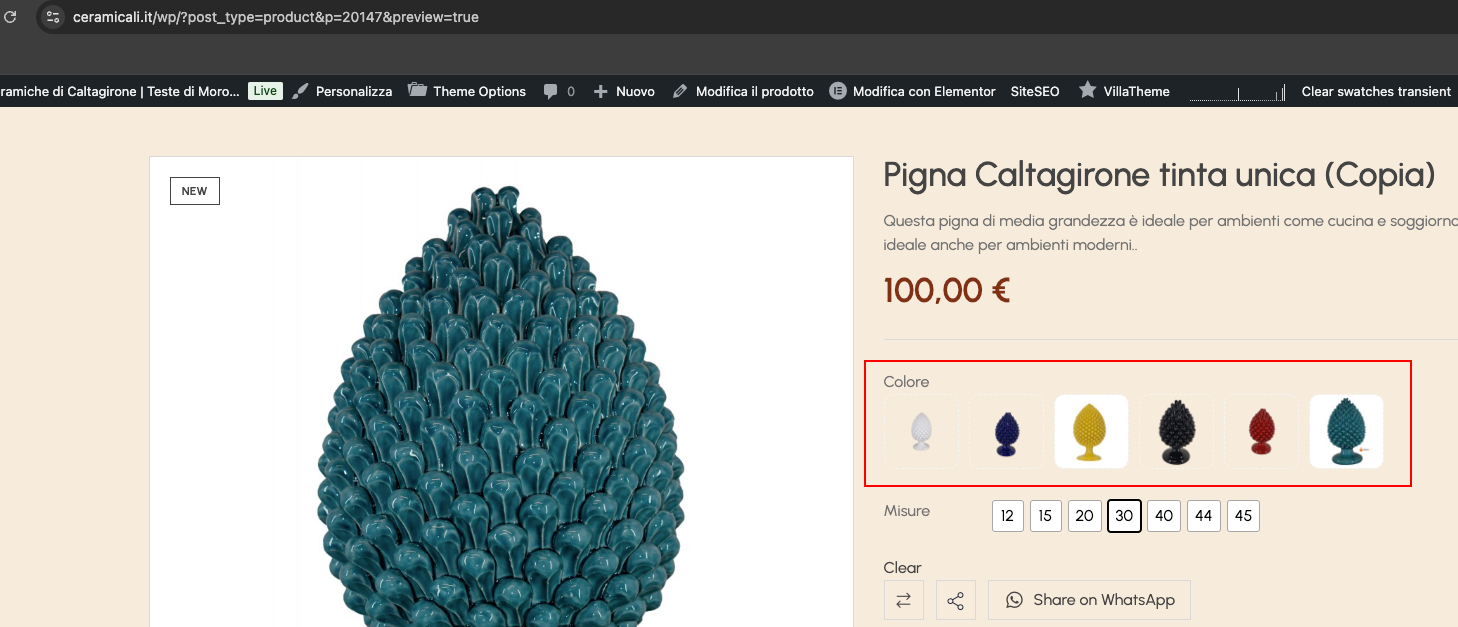Select the white pine cone color swatch
1458x627 pixels.
click(x=921, y=431)
